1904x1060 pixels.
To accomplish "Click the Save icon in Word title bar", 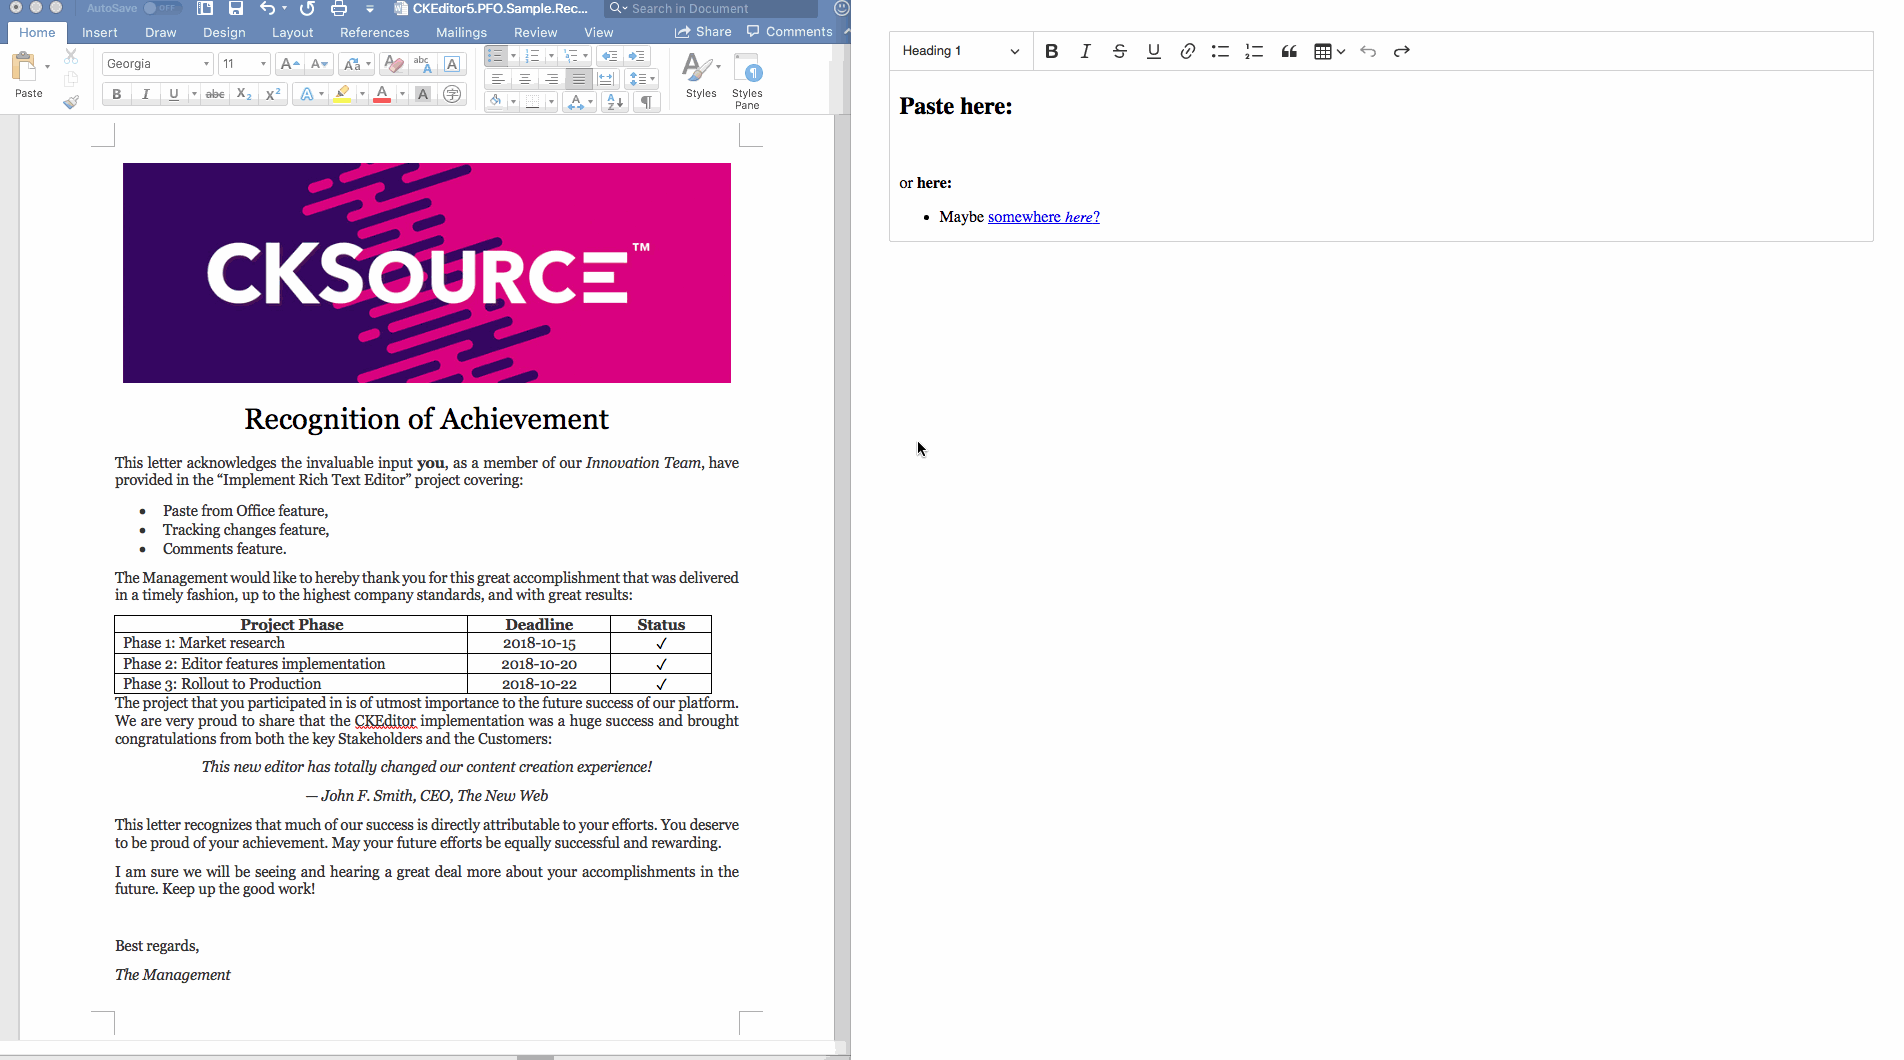I will point(236,8).
